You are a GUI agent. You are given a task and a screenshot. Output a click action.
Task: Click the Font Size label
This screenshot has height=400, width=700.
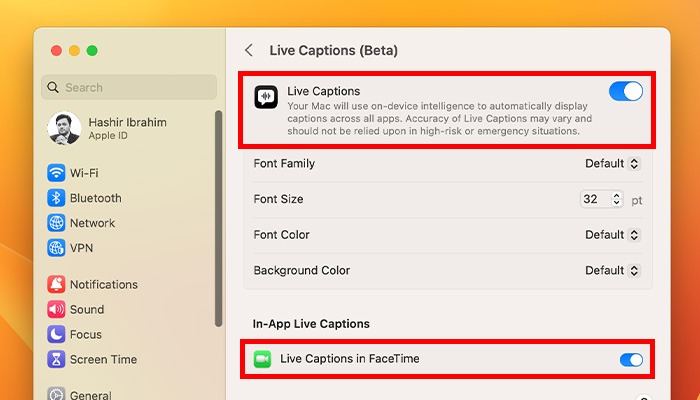(278, 199)
